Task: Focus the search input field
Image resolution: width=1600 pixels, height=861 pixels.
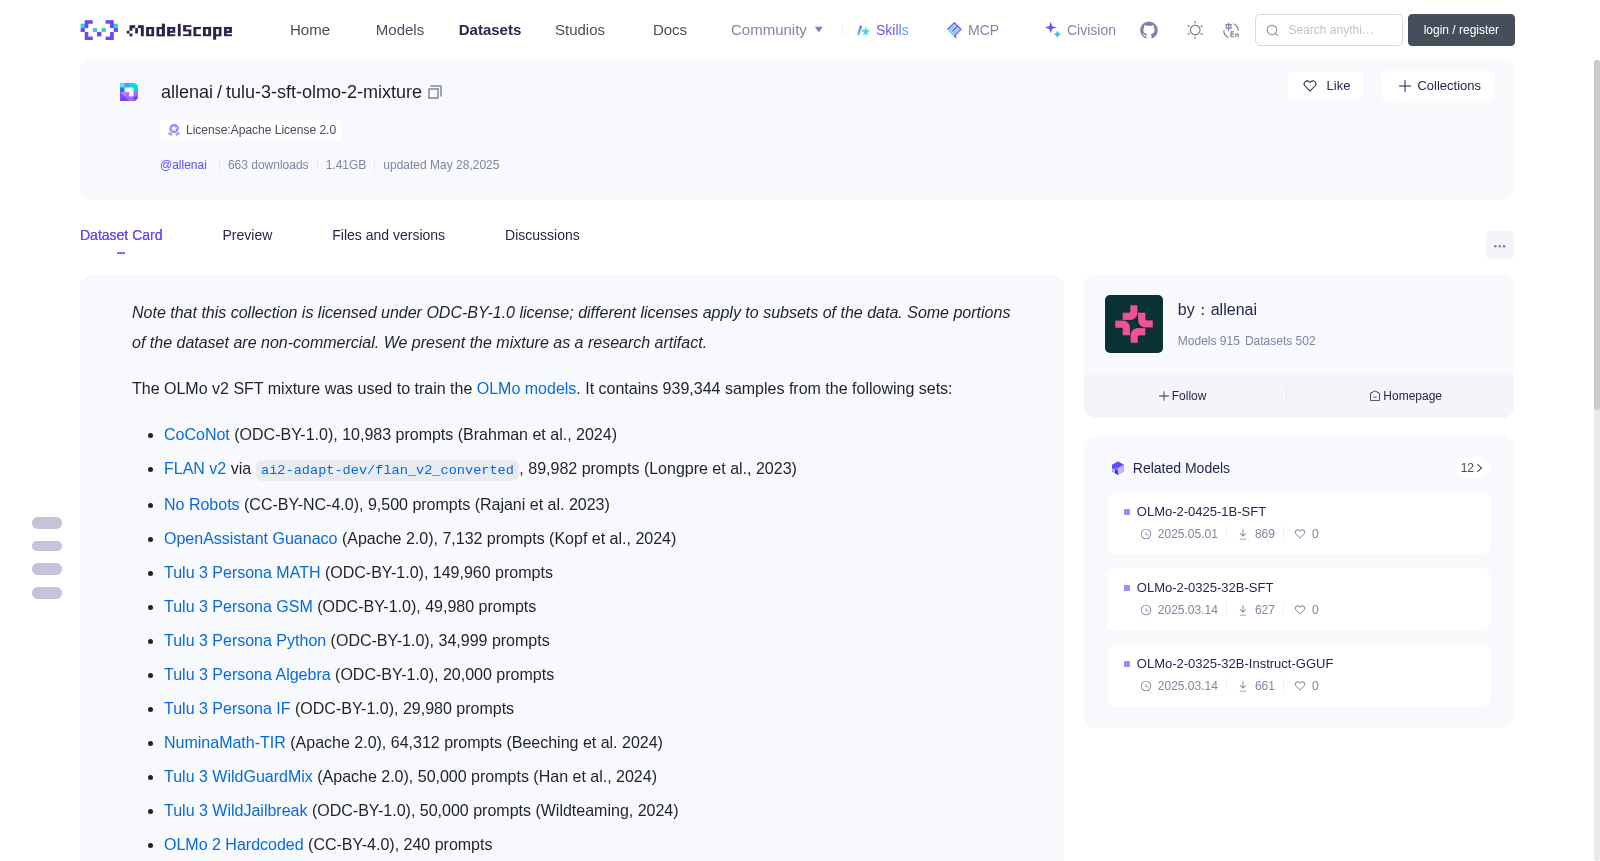Action: tap(1329, 30)
